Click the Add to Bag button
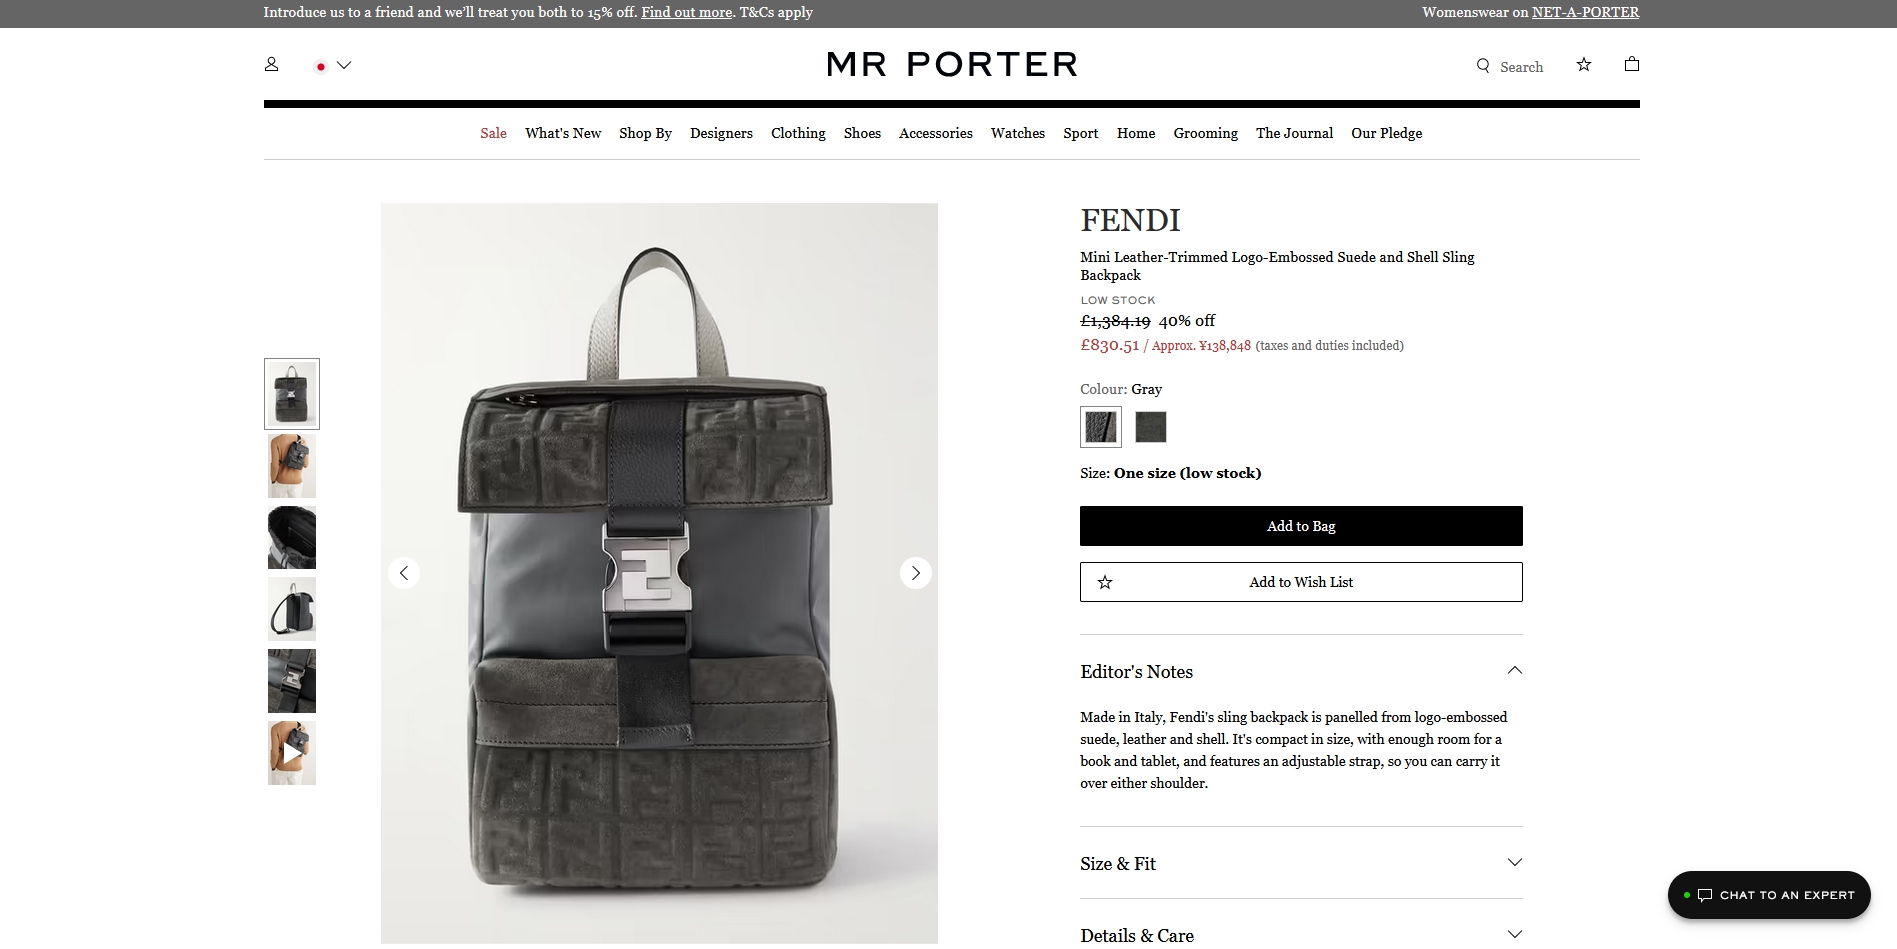 click(x=1301, y=526)
